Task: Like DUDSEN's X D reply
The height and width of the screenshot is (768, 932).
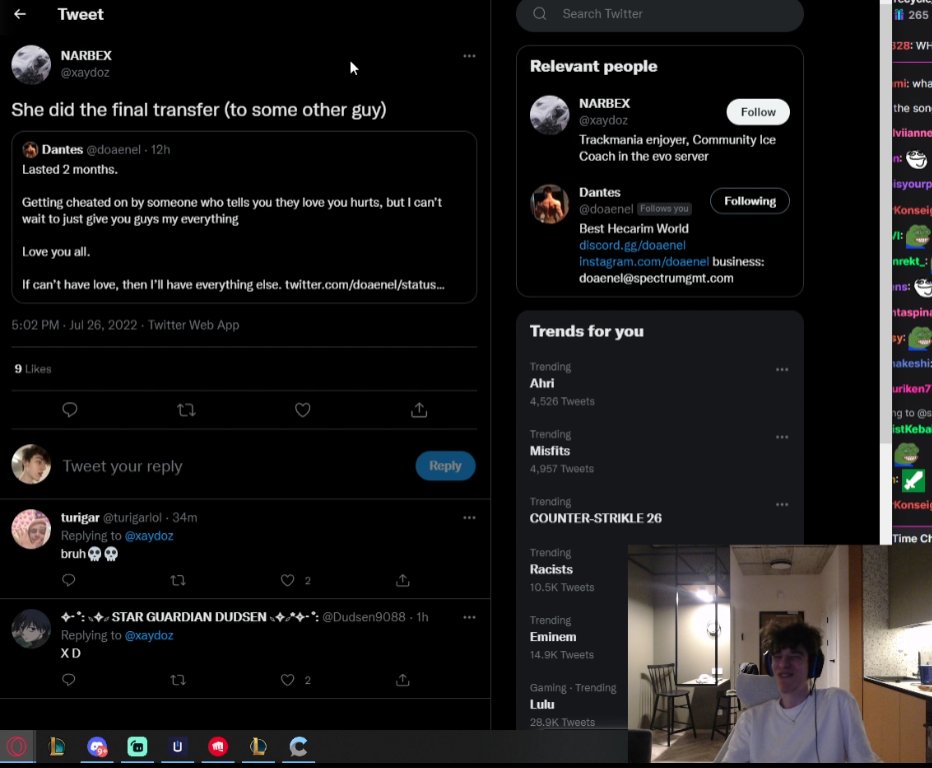Action: pyautogui.click(x=288, y=679)
